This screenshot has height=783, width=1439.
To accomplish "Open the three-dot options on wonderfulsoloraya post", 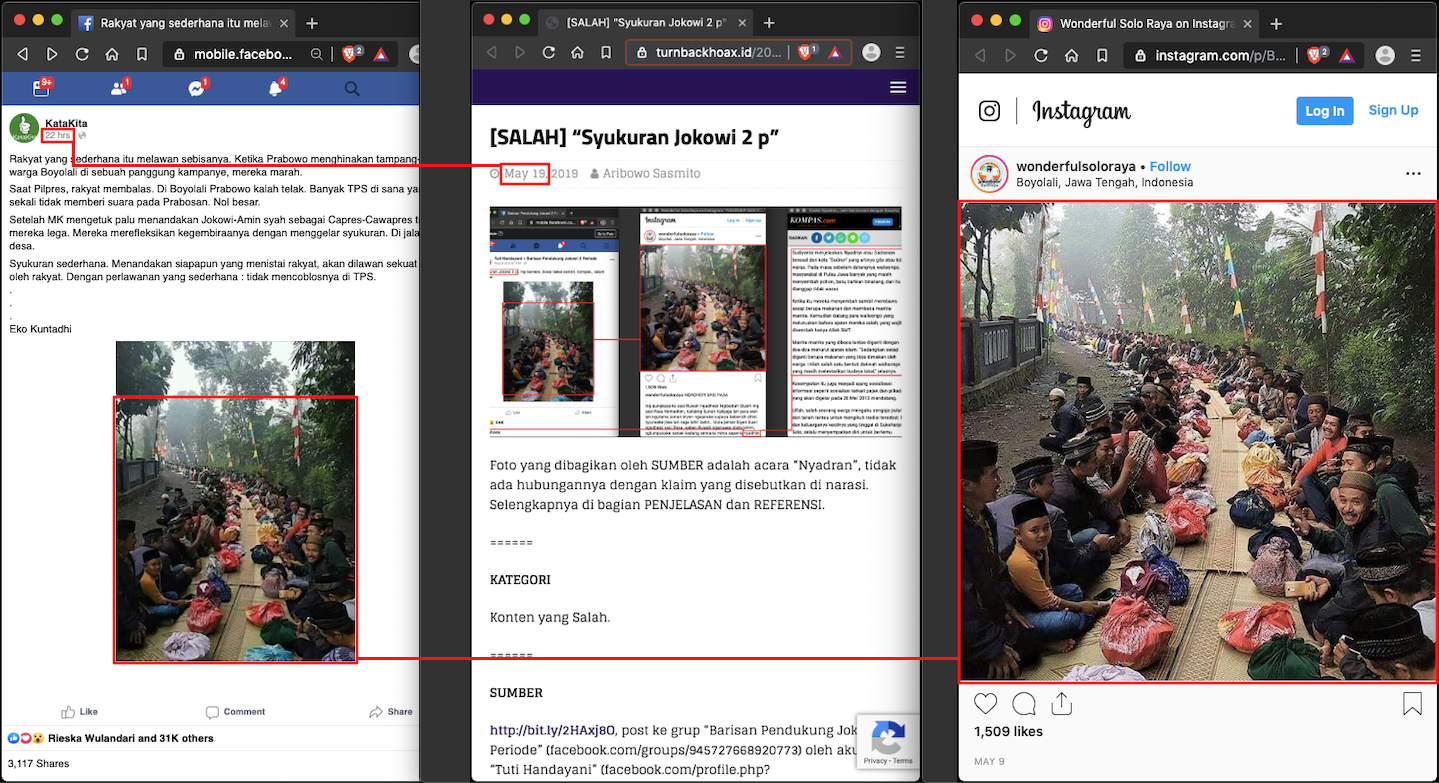I will 1413,173.
